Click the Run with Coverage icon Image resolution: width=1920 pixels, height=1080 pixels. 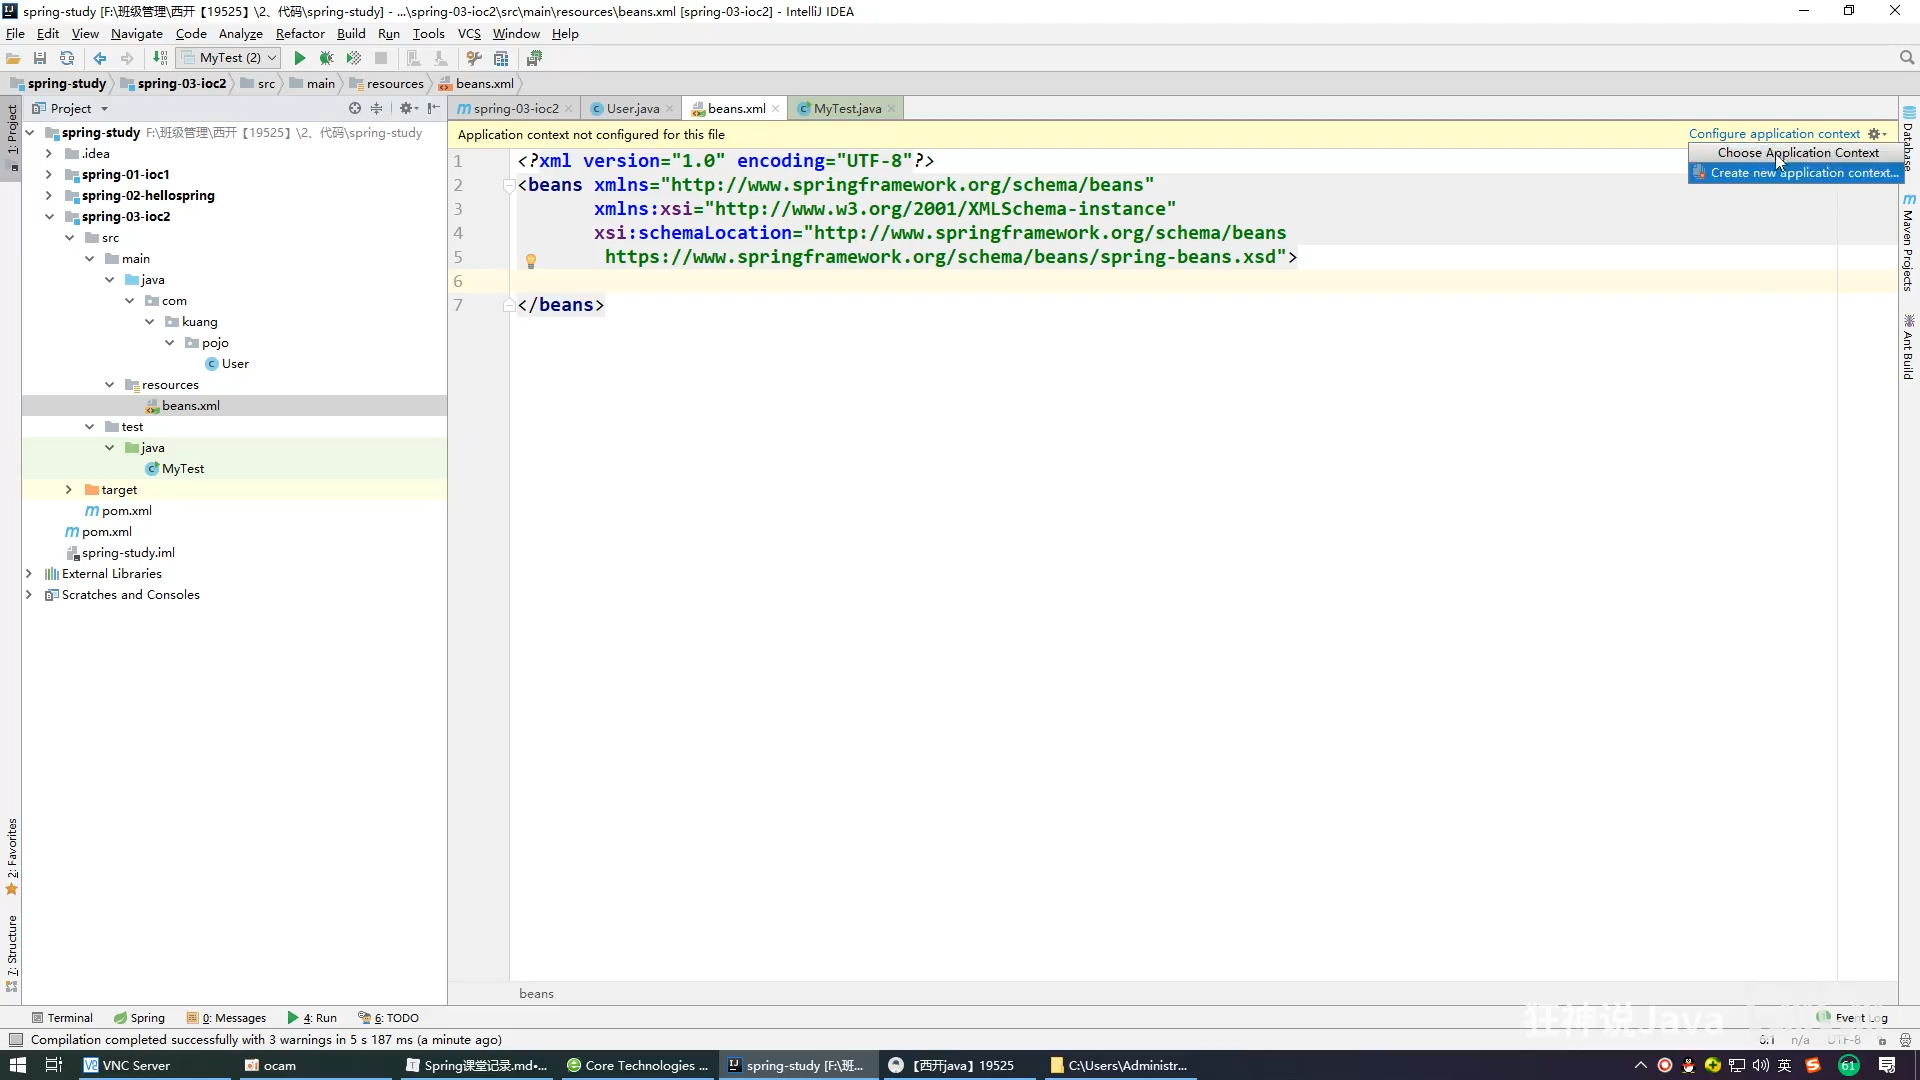tap(353, 58)
